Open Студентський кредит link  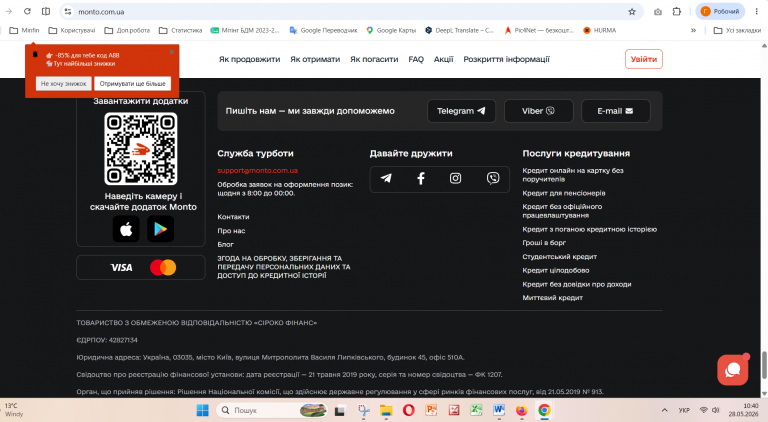pyautogui.click(x=559, y=257)
